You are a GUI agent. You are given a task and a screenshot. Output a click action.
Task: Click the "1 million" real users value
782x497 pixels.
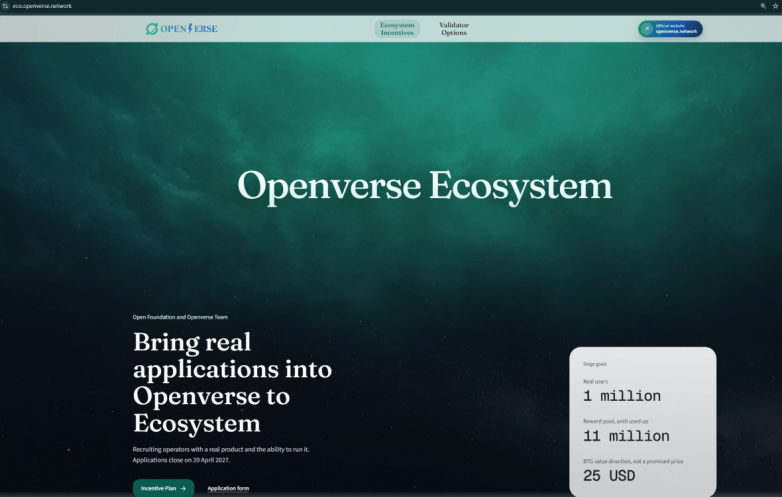[622, 396]
